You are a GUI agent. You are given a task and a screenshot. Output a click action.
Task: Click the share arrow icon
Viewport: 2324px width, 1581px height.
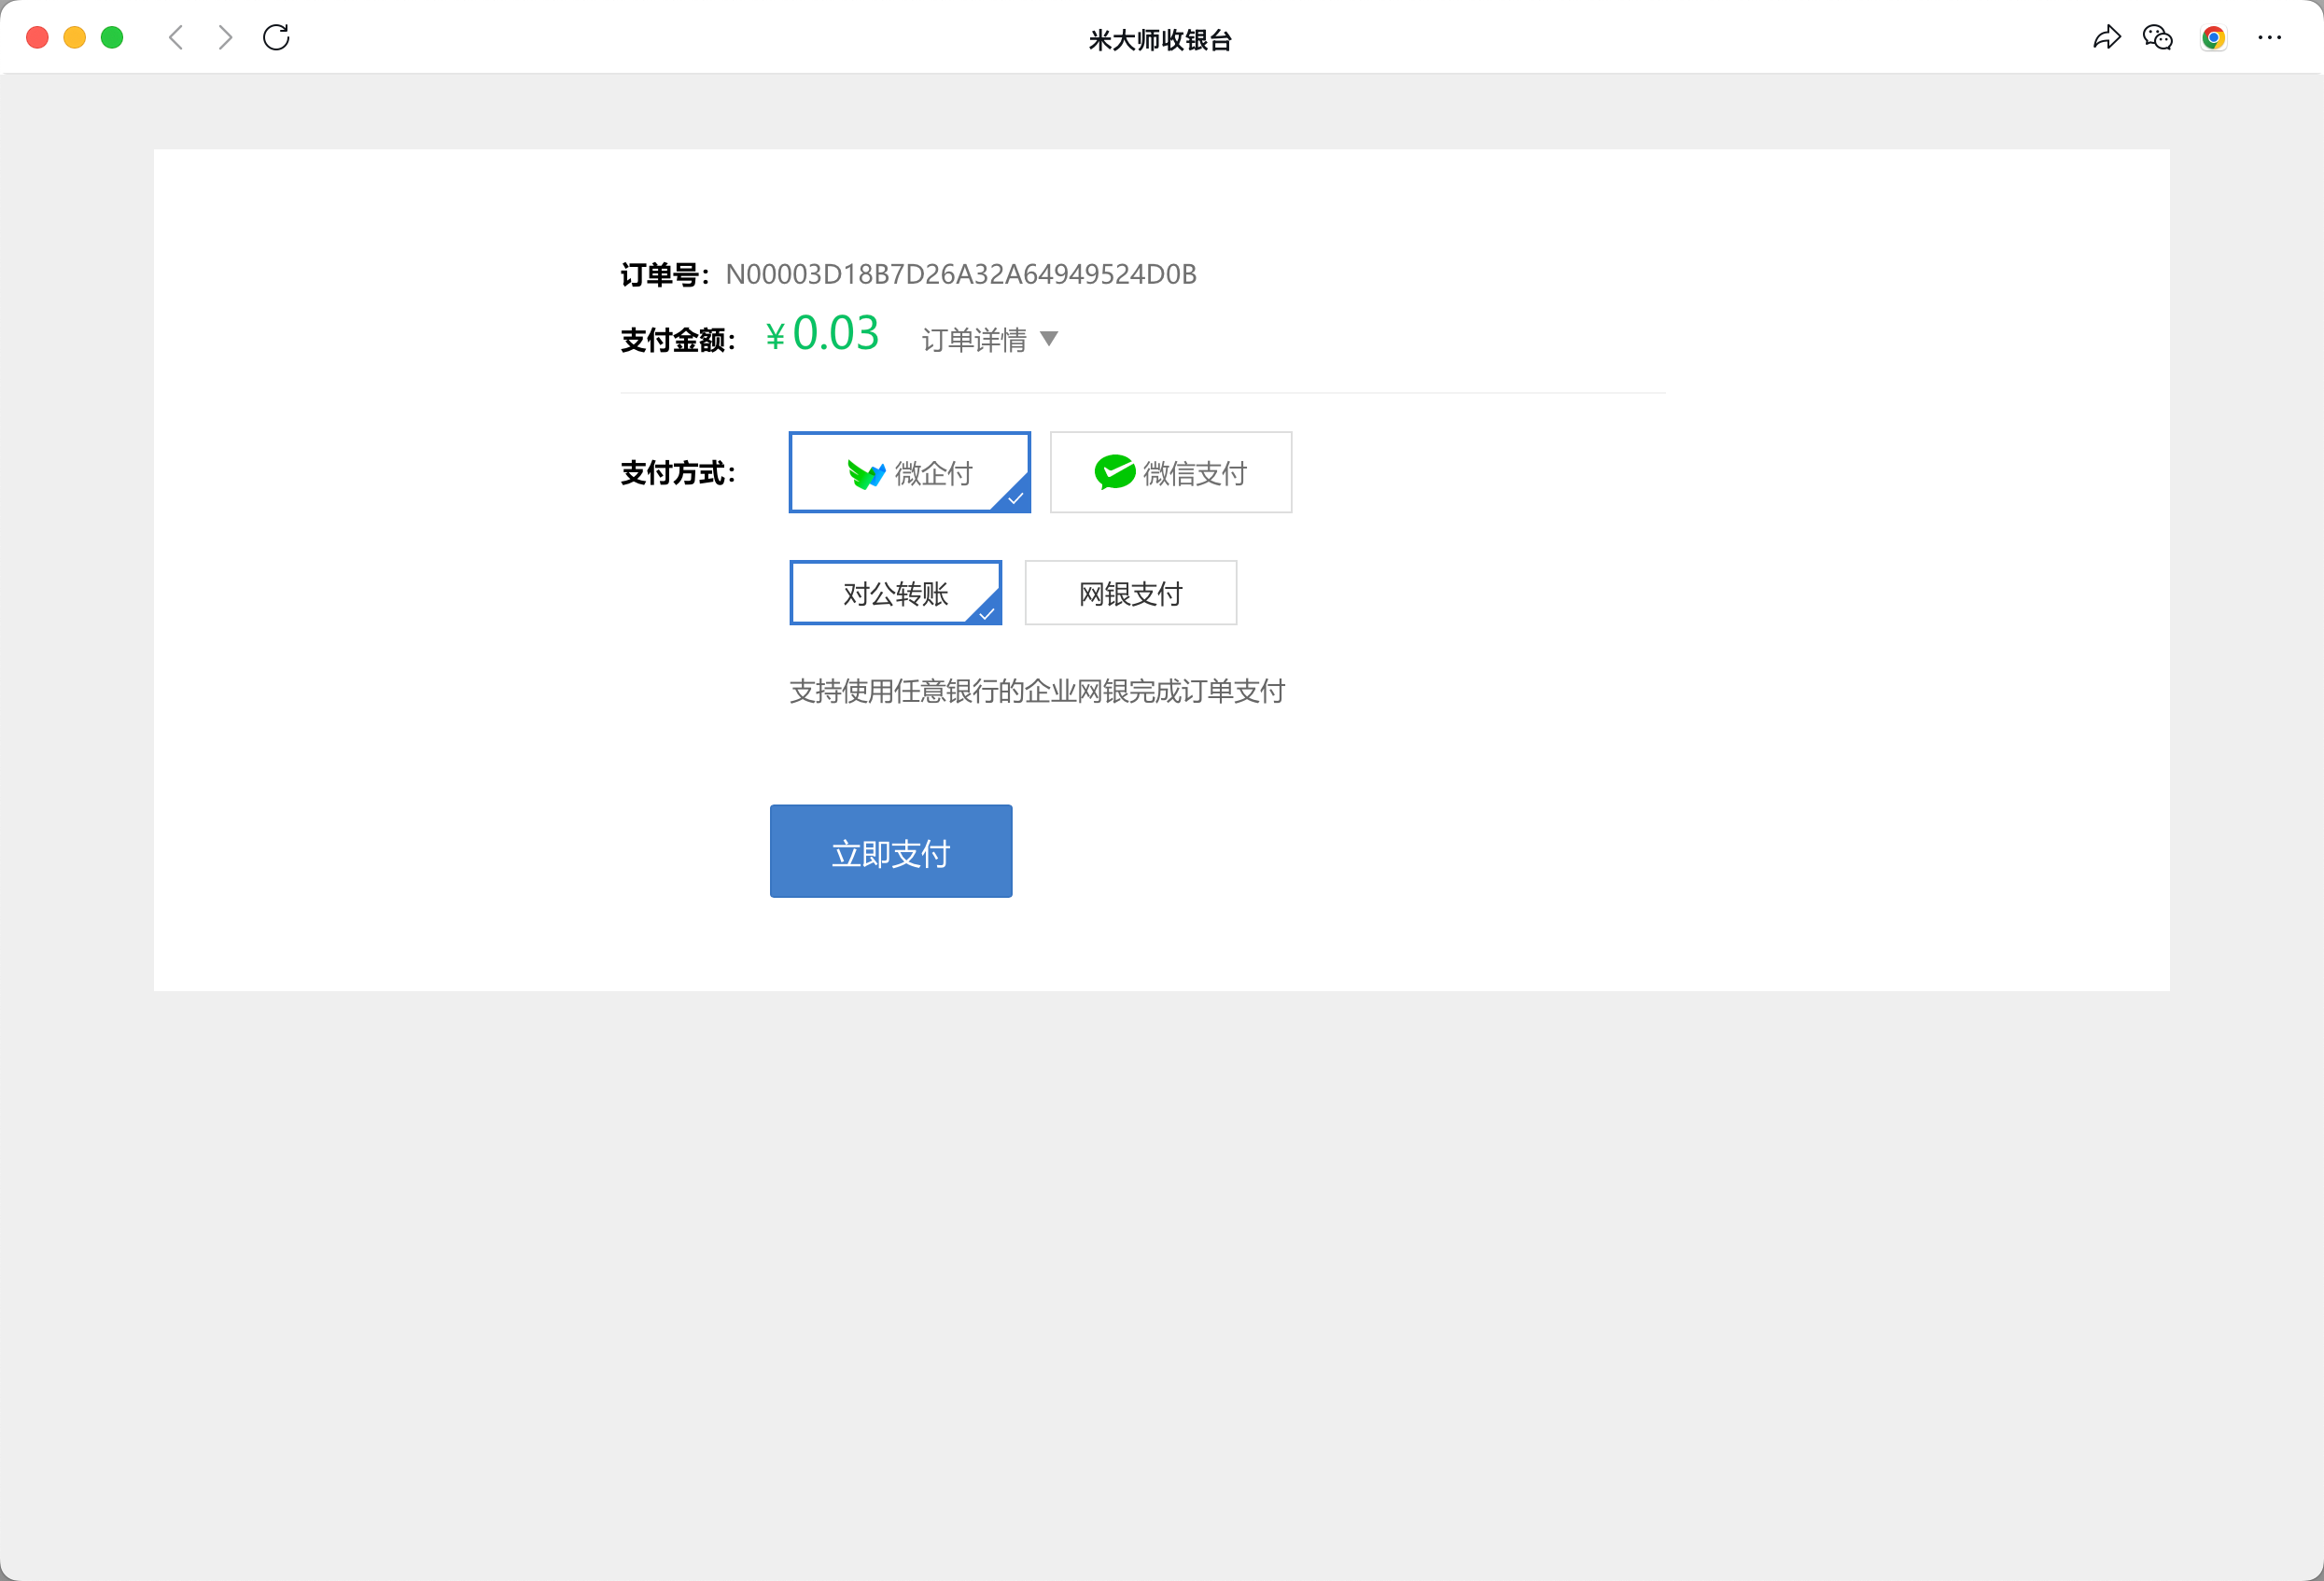[2107, 38]
